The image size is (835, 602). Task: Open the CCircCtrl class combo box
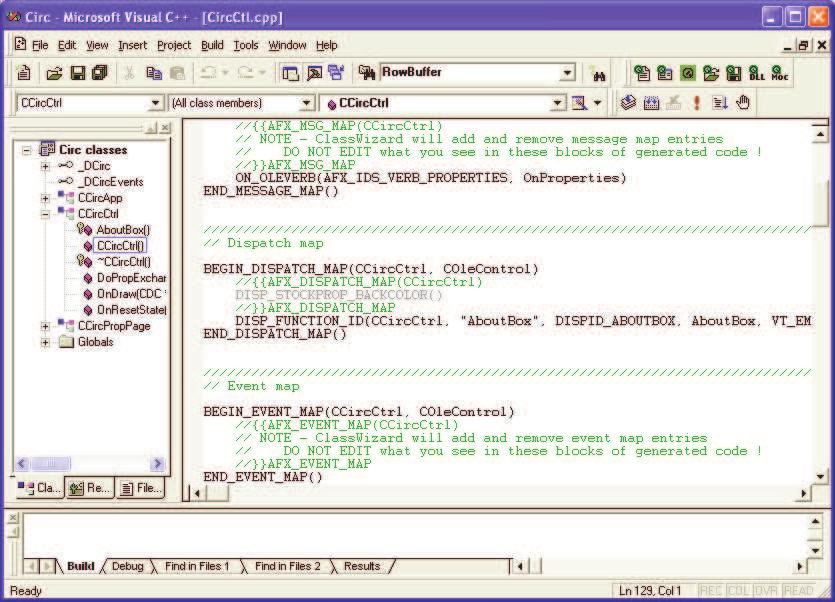(154, 103)
